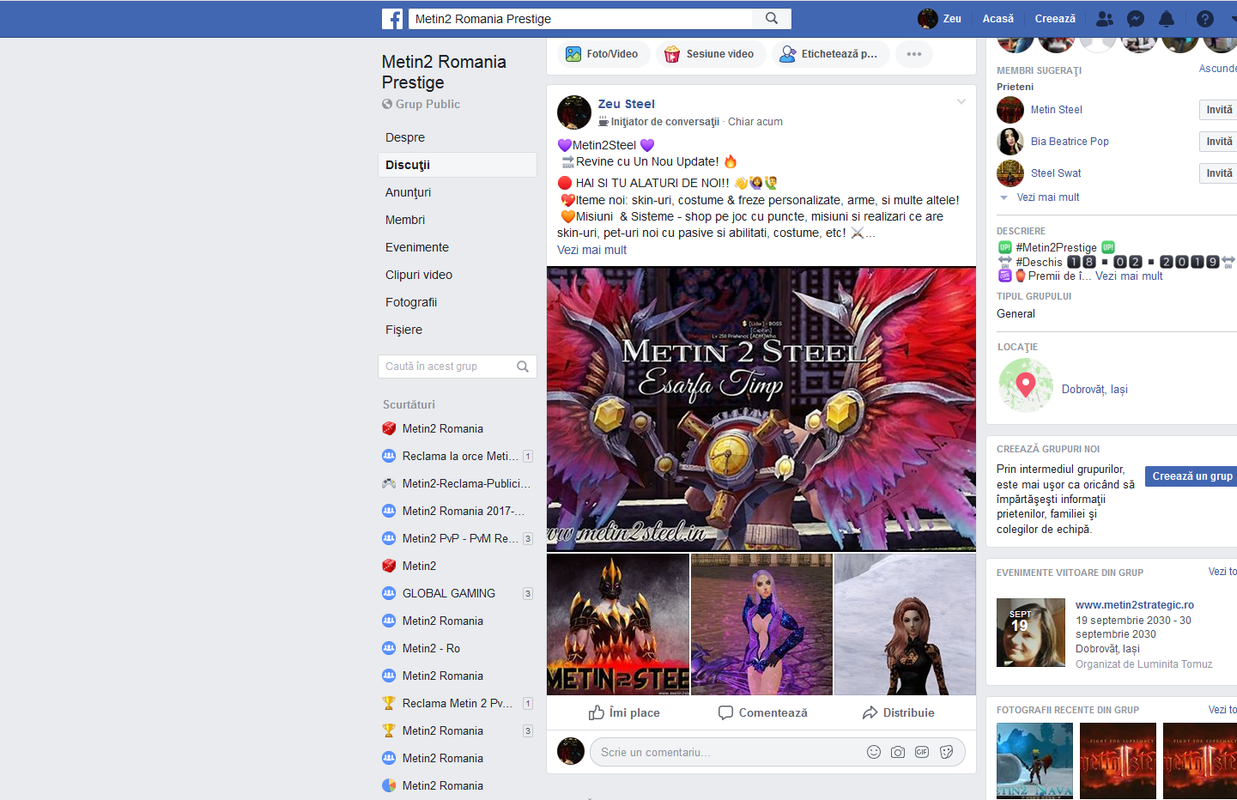Open Metin Steel suggested member profile
1237x800 pixels.
pyautogui.click(x=1056, y=110)
